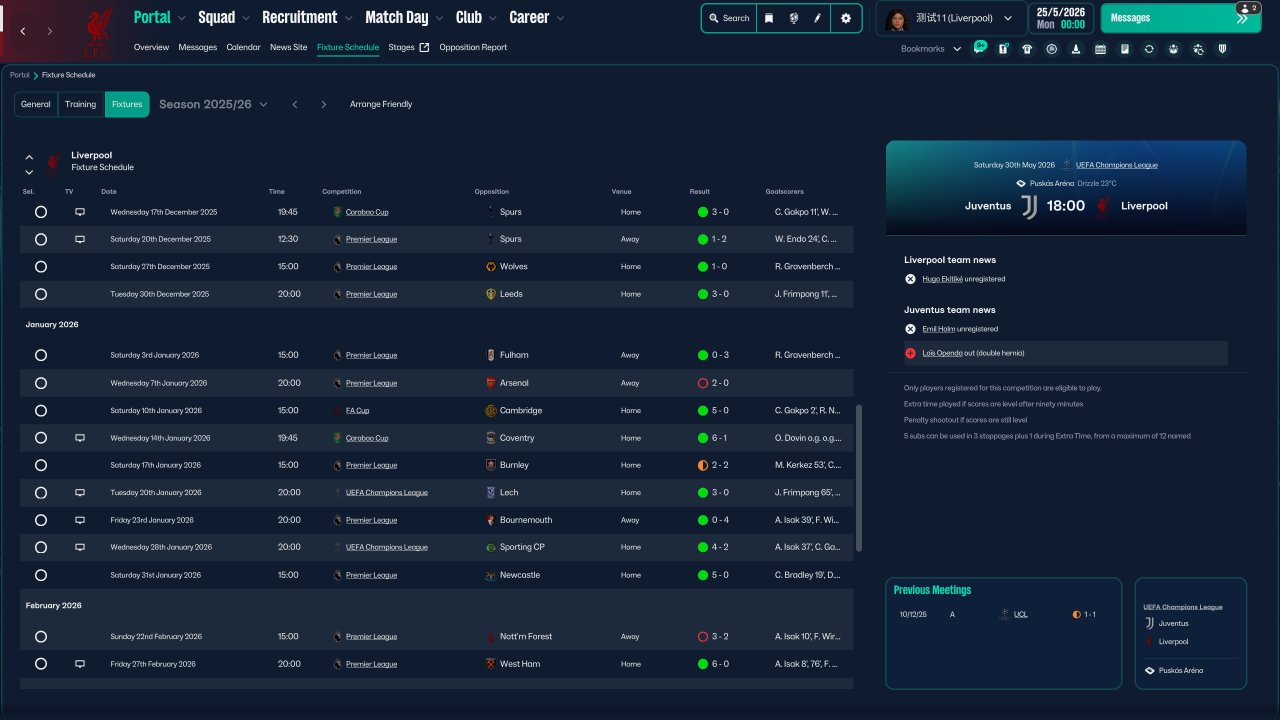Switch to the Training tab
Viewport: 1280px width, 720px height.
pyautogui.click(x=81, y=104)
